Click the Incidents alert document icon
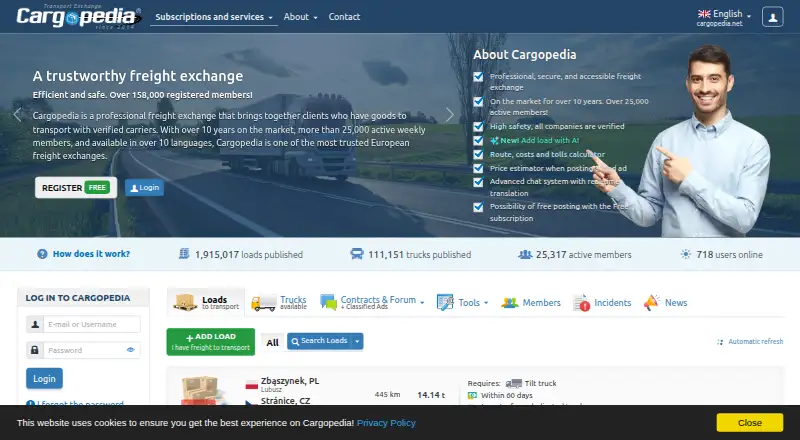800x440 pixels. tap(581, 303)
